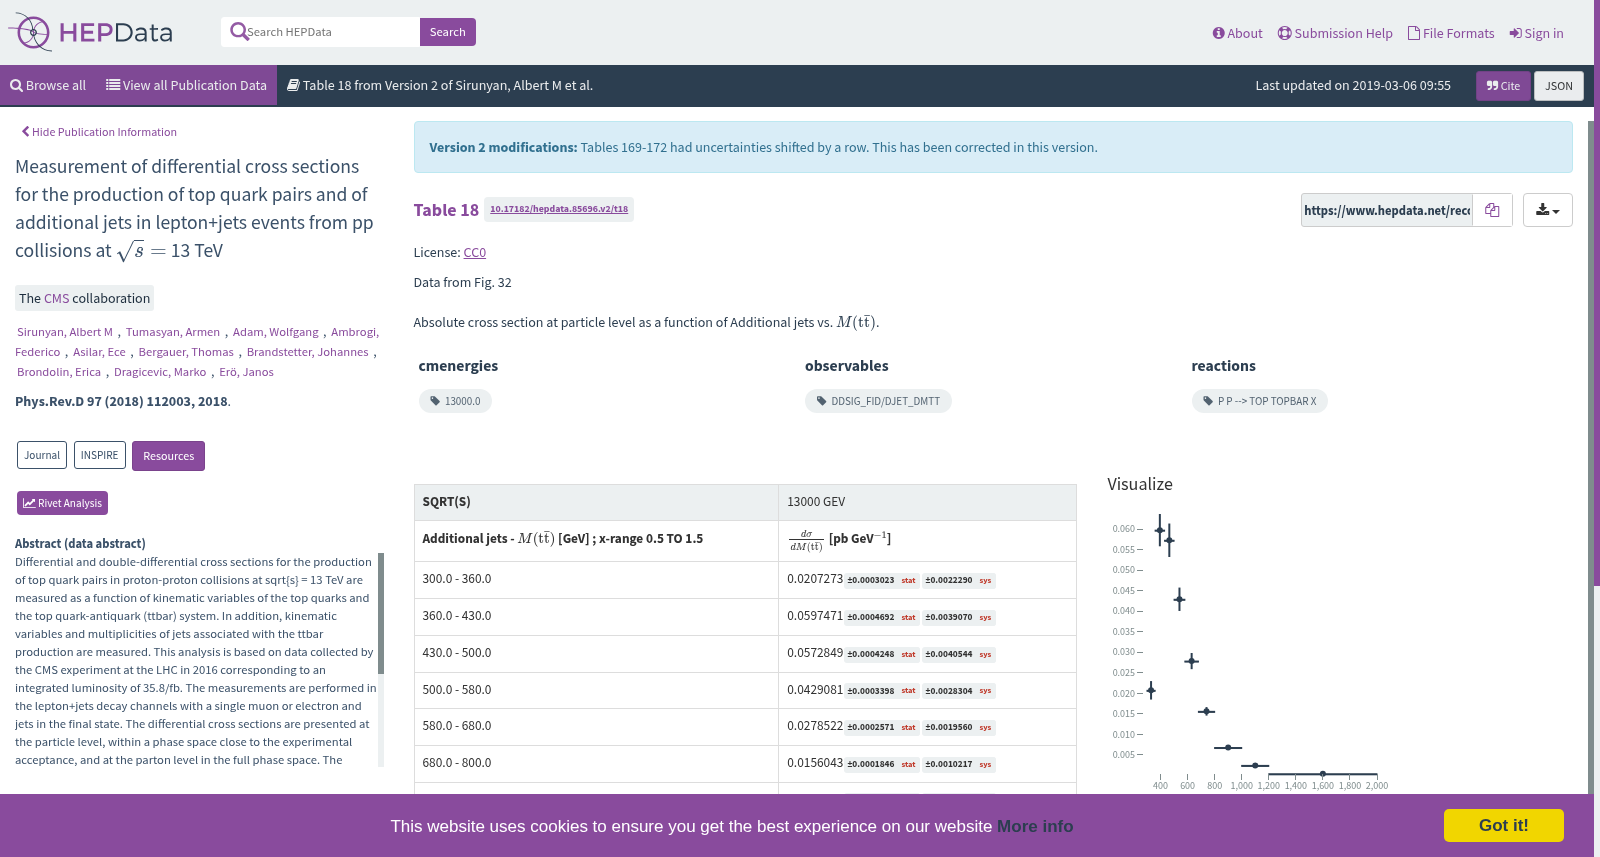1600x857 pixels.
Task: Select table cell 300.0 - 360.0
Action: (596, 580)
